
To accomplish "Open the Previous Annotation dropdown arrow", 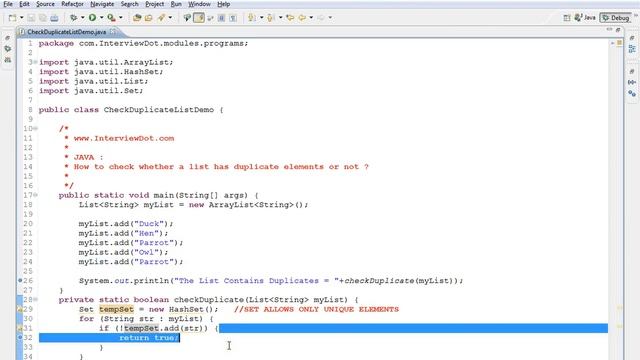I will [280, 18].
